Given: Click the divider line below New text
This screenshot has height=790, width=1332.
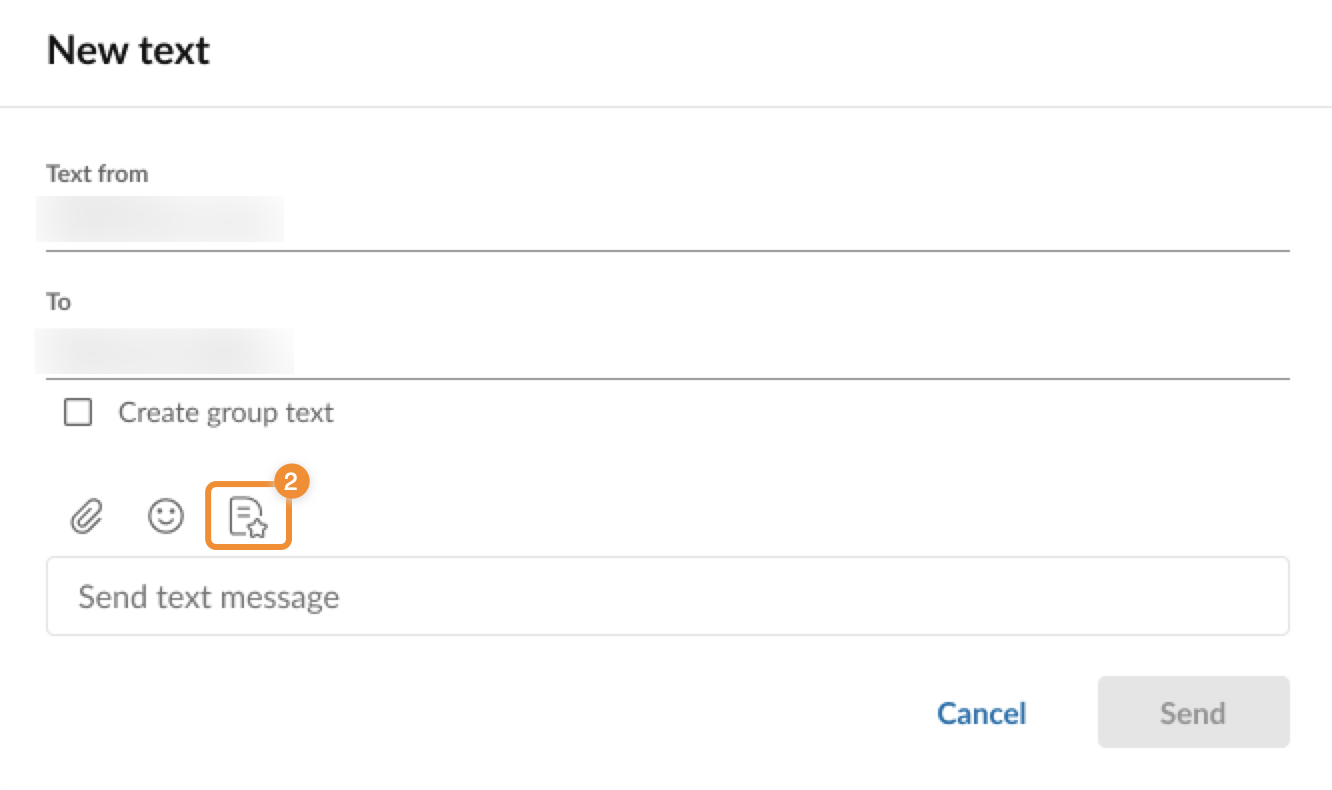Looking at the screenshot, I should (x=666, y=106).
